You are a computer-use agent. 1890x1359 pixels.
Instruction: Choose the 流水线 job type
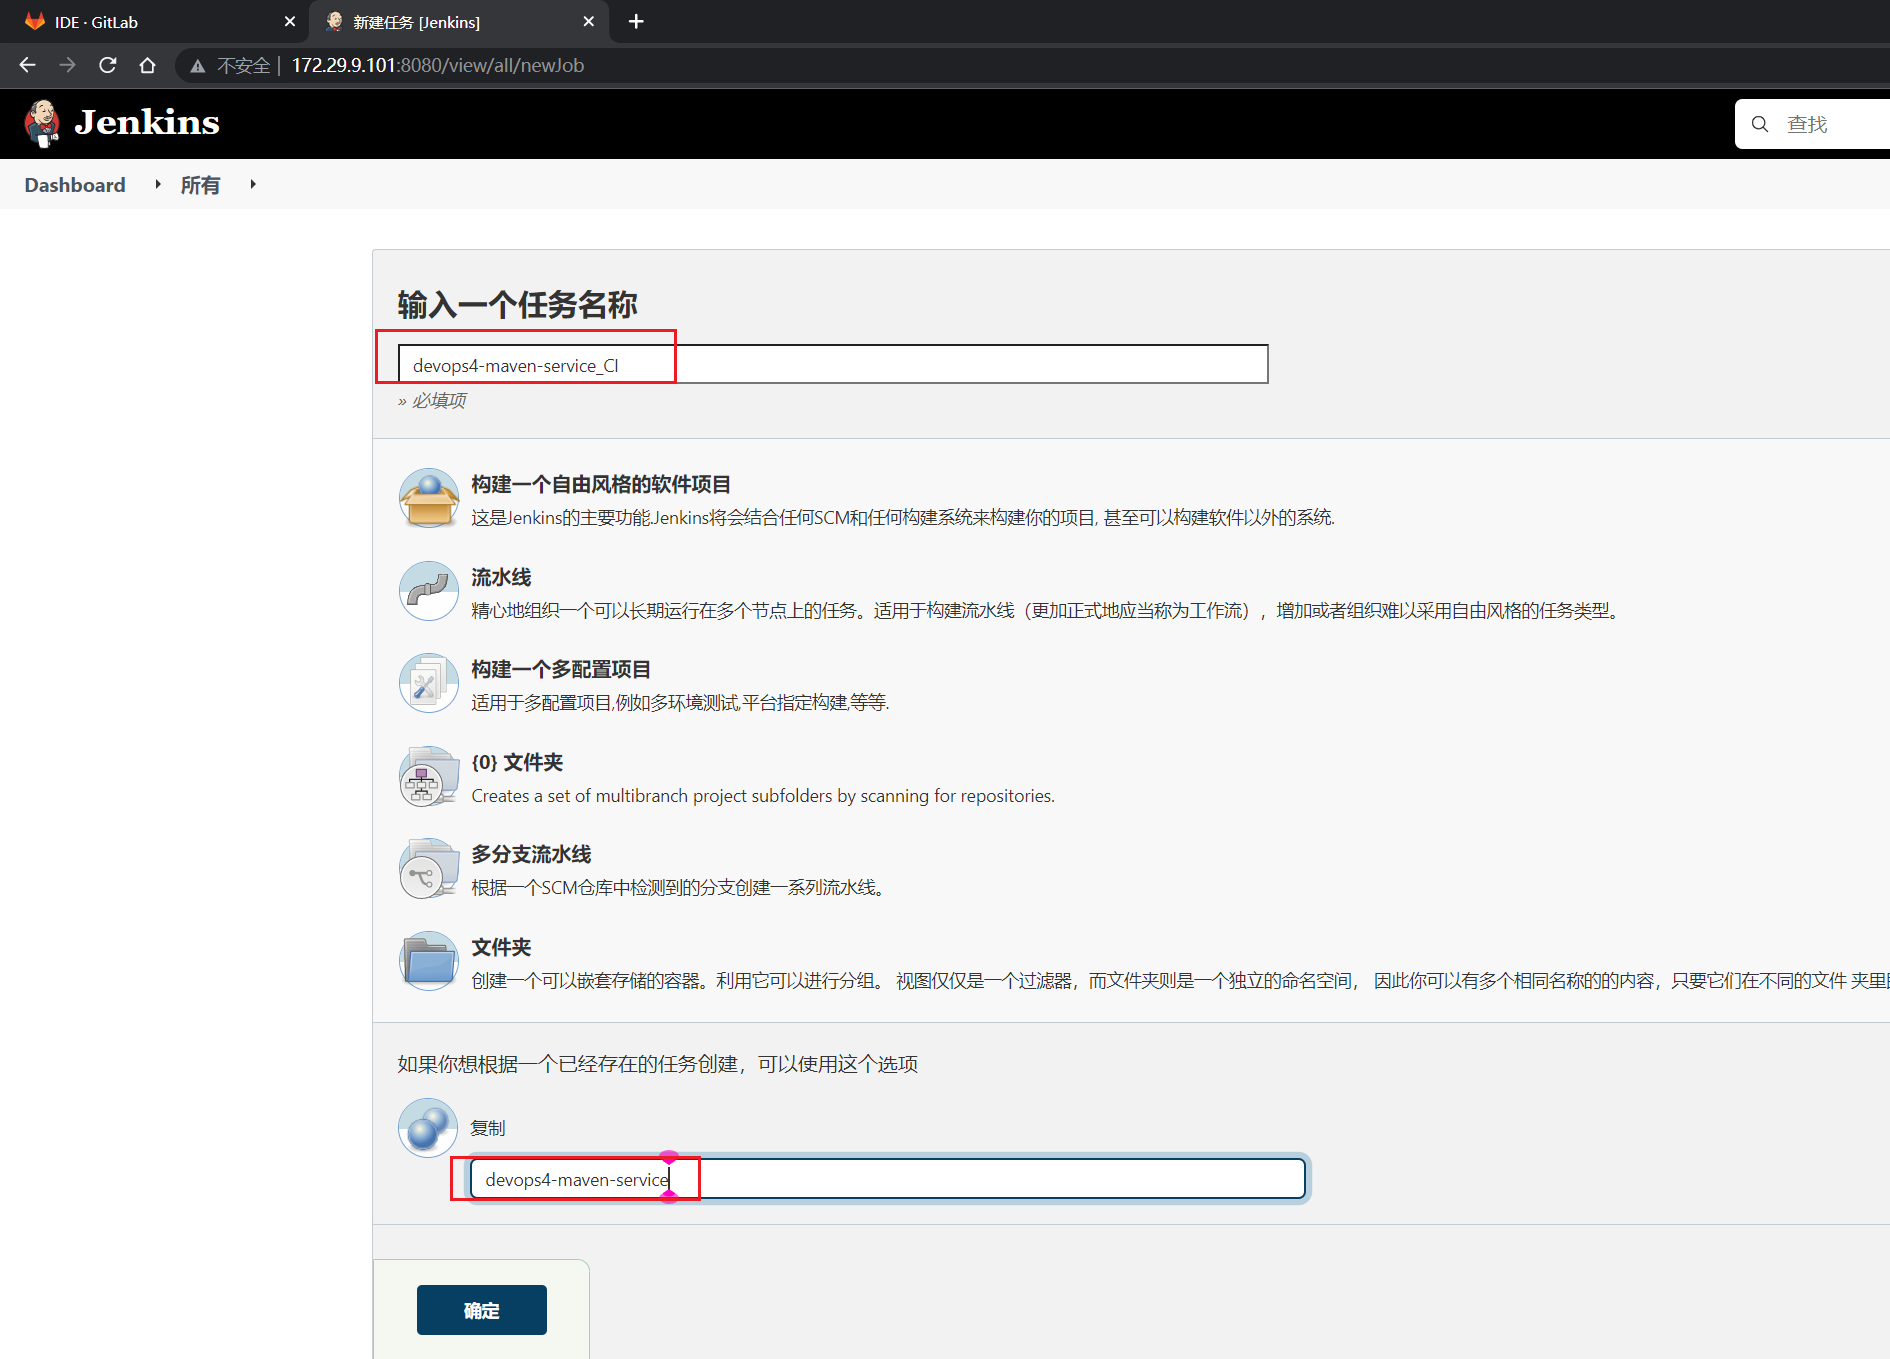click(x=500, y=577)
